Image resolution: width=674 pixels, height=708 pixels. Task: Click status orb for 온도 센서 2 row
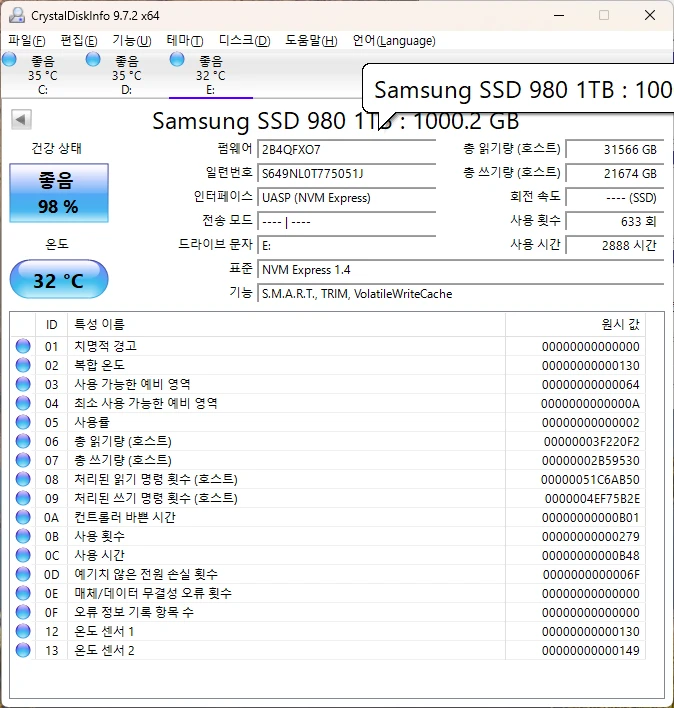pyautogui.click(x=23, y=650)
